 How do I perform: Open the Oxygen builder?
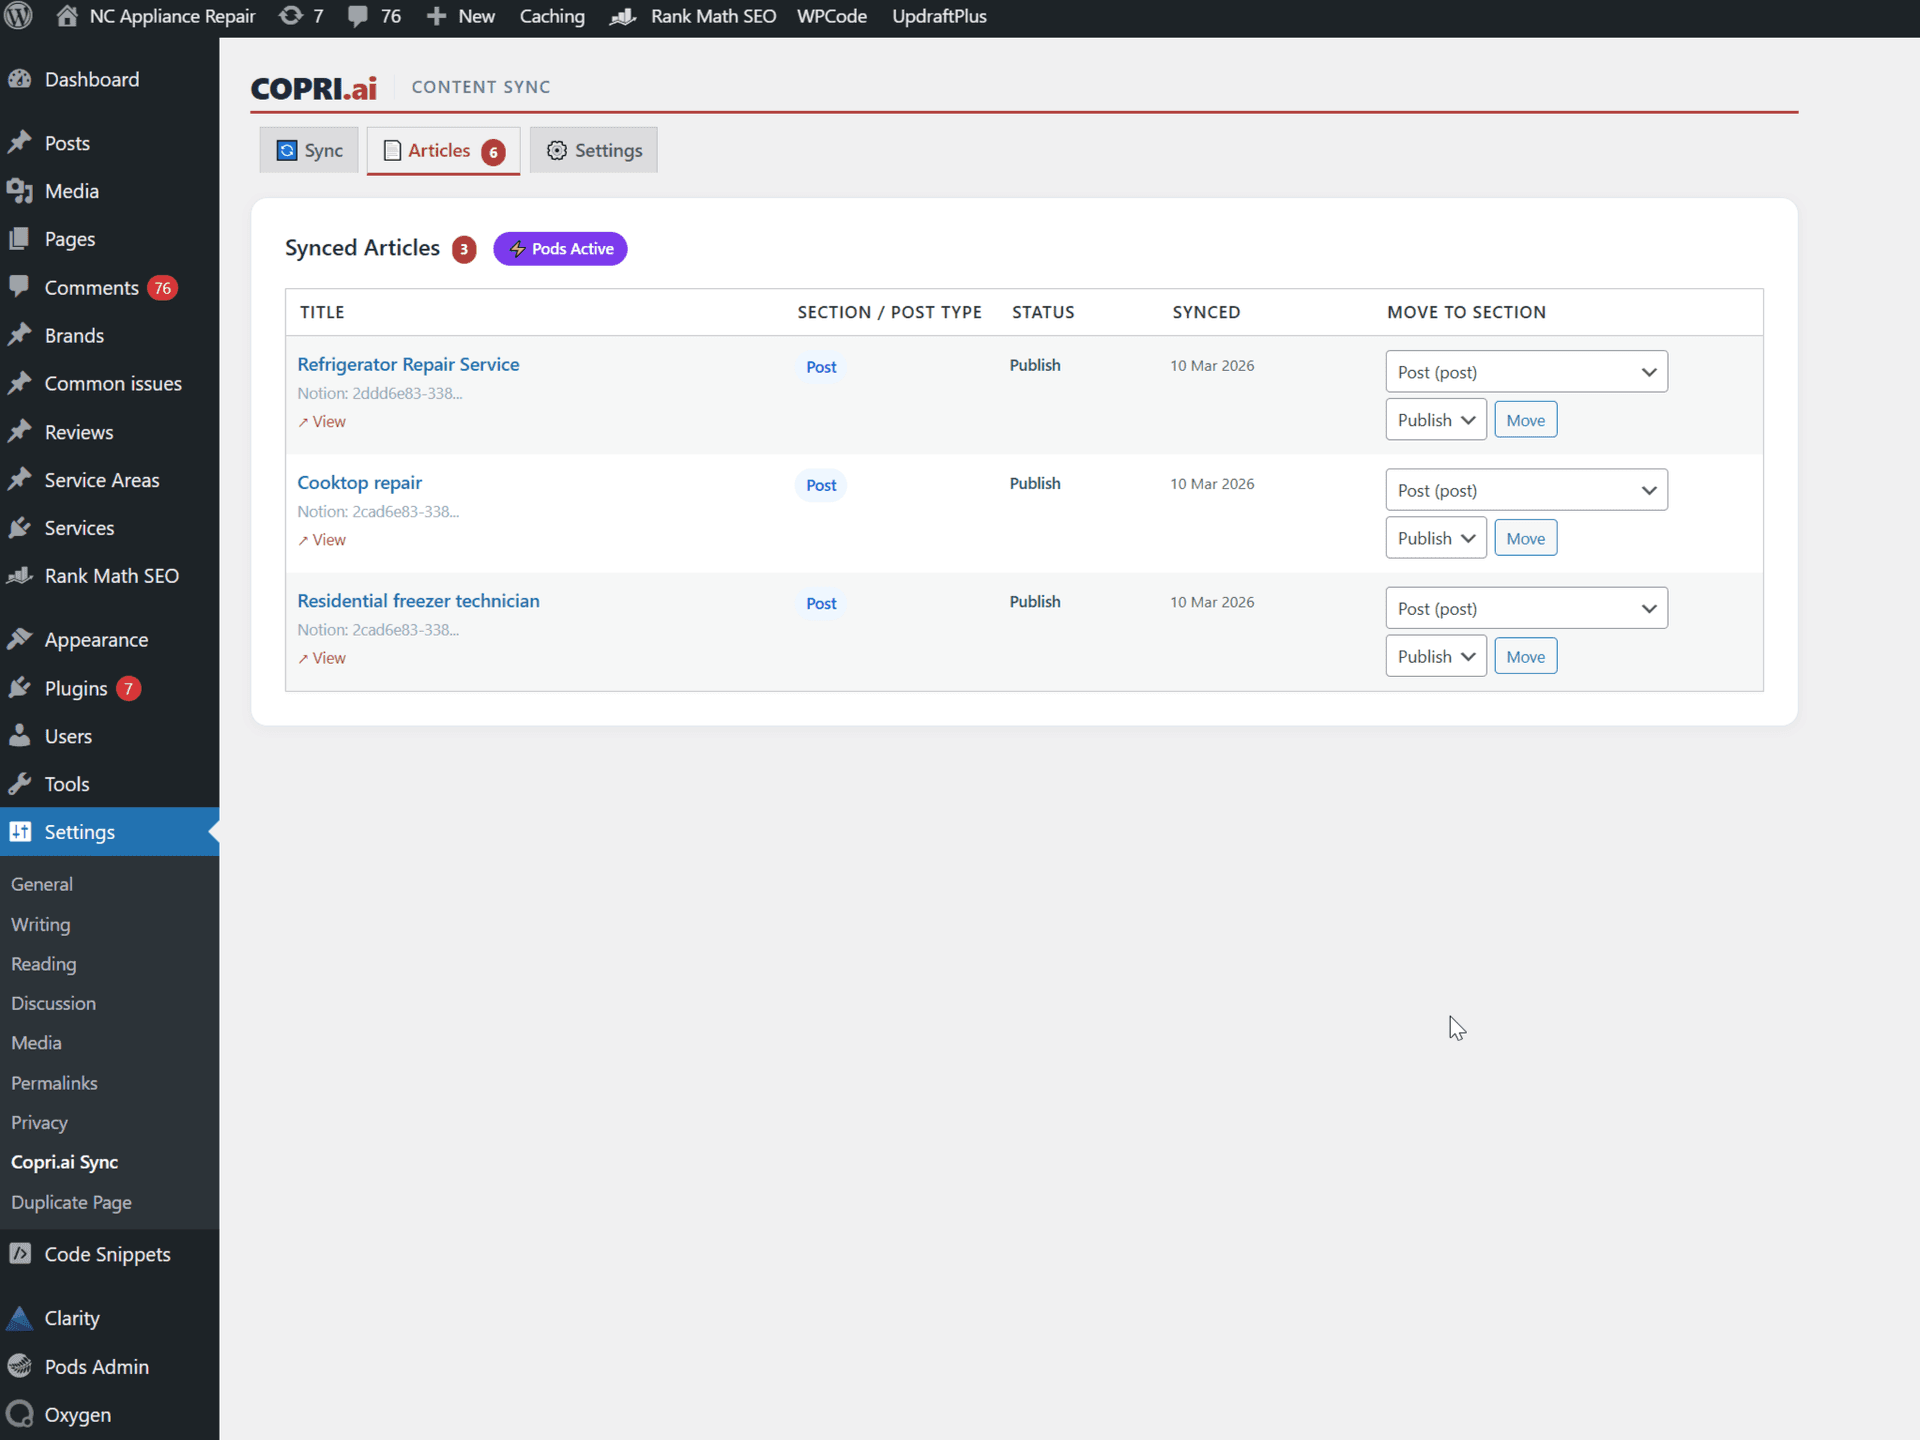[x=77, y=1414]
